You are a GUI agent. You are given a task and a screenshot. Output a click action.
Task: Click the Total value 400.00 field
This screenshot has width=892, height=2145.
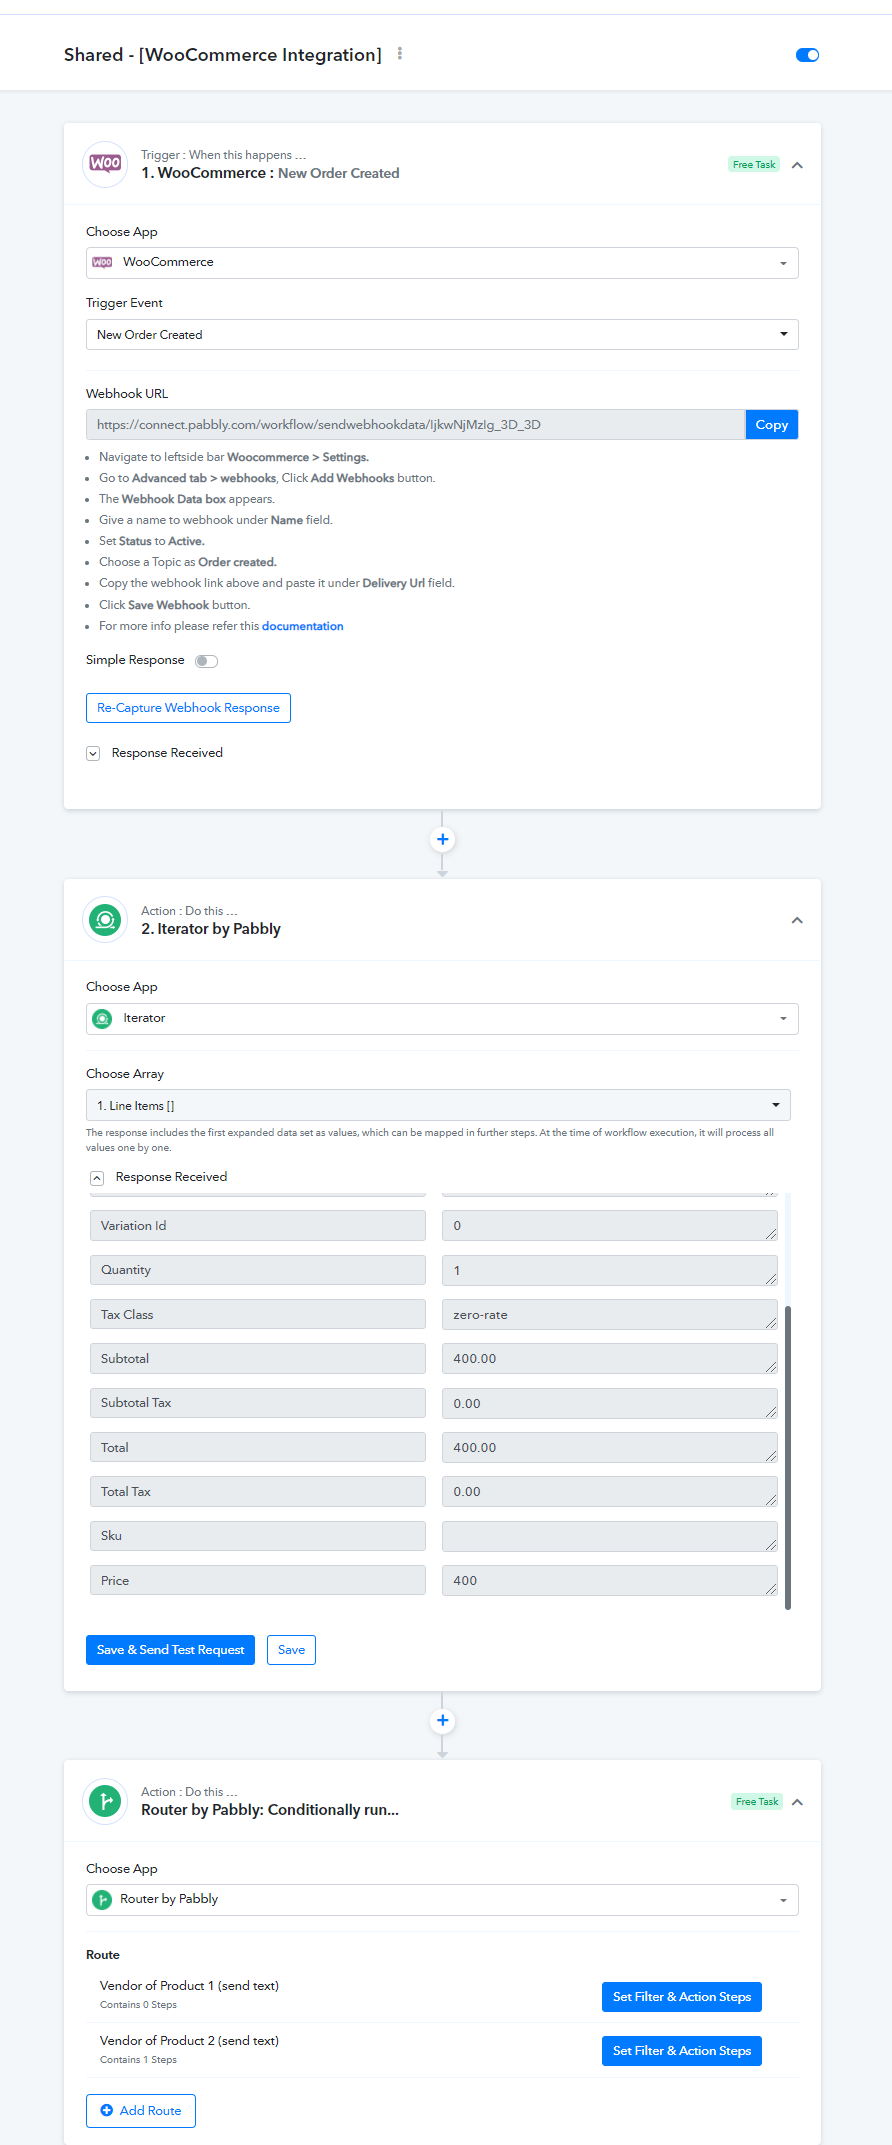pos(609,1448)
